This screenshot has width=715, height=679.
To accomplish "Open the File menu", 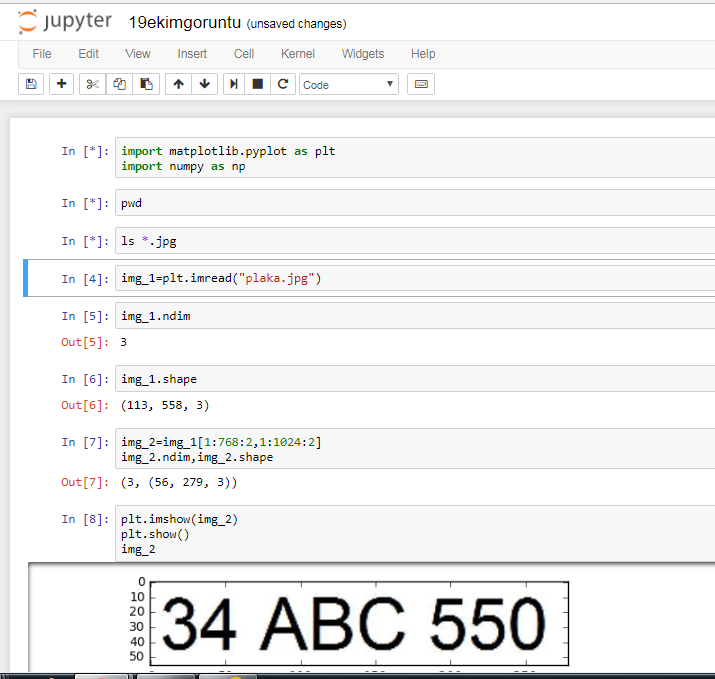I will (x=42, y=54).
